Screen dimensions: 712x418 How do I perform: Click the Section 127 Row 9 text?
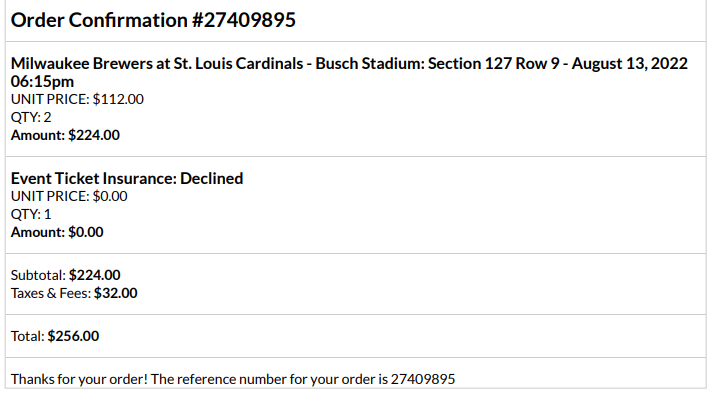496,64
